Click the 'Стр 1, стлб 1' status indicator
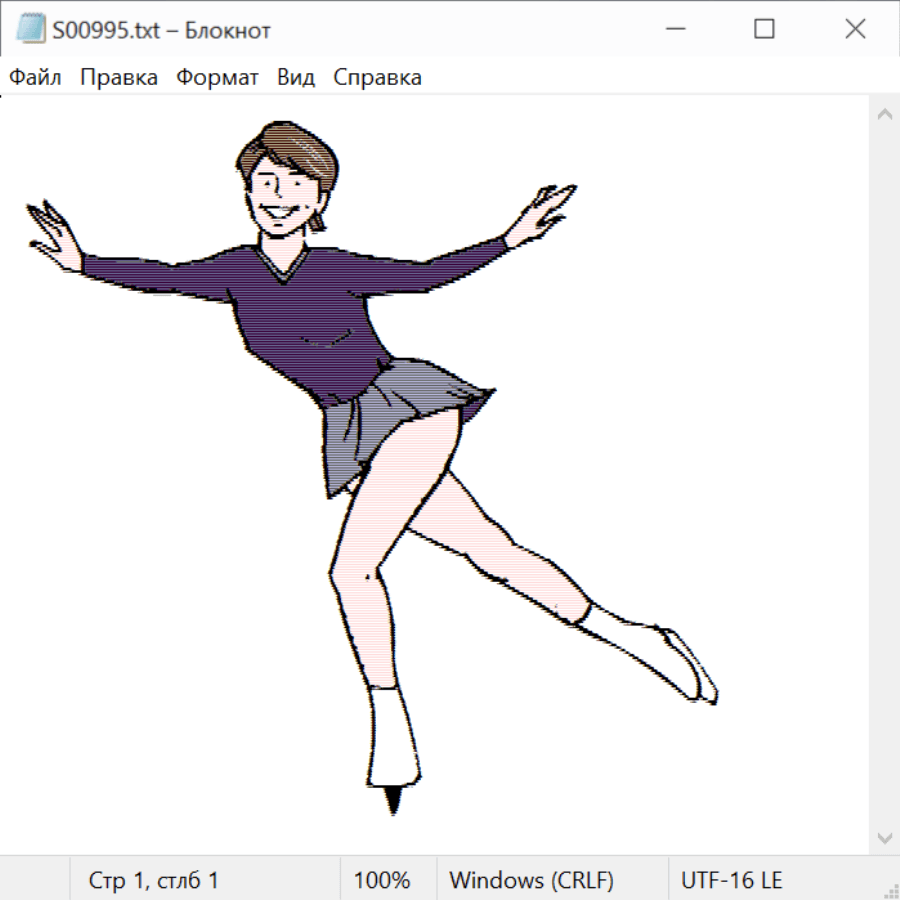Viewport: 900px width, 900px height. coord(153,881)
